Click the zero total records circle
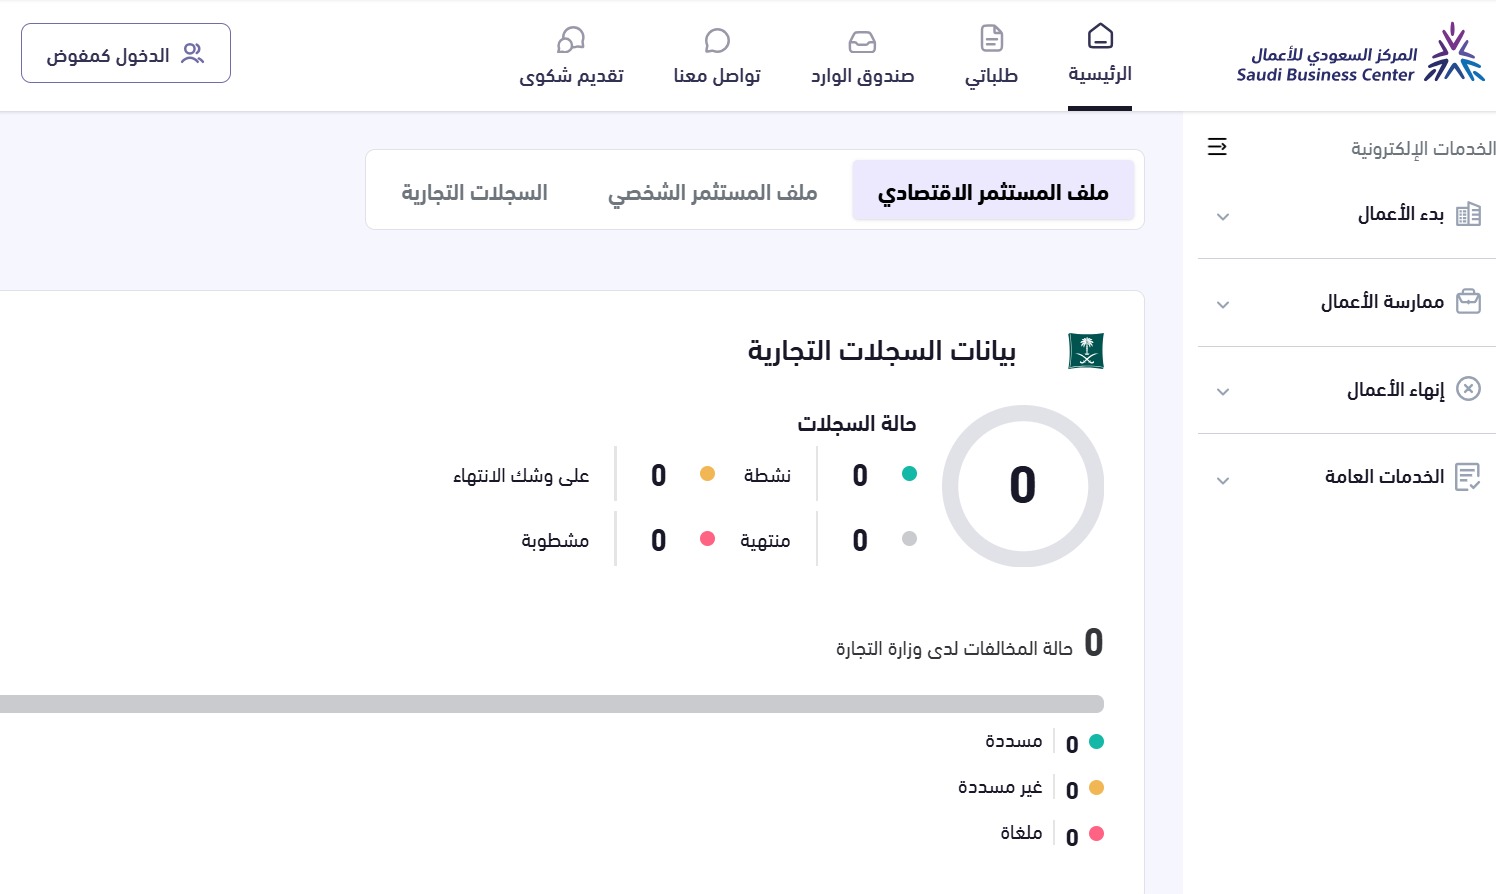 (1022, 486)
